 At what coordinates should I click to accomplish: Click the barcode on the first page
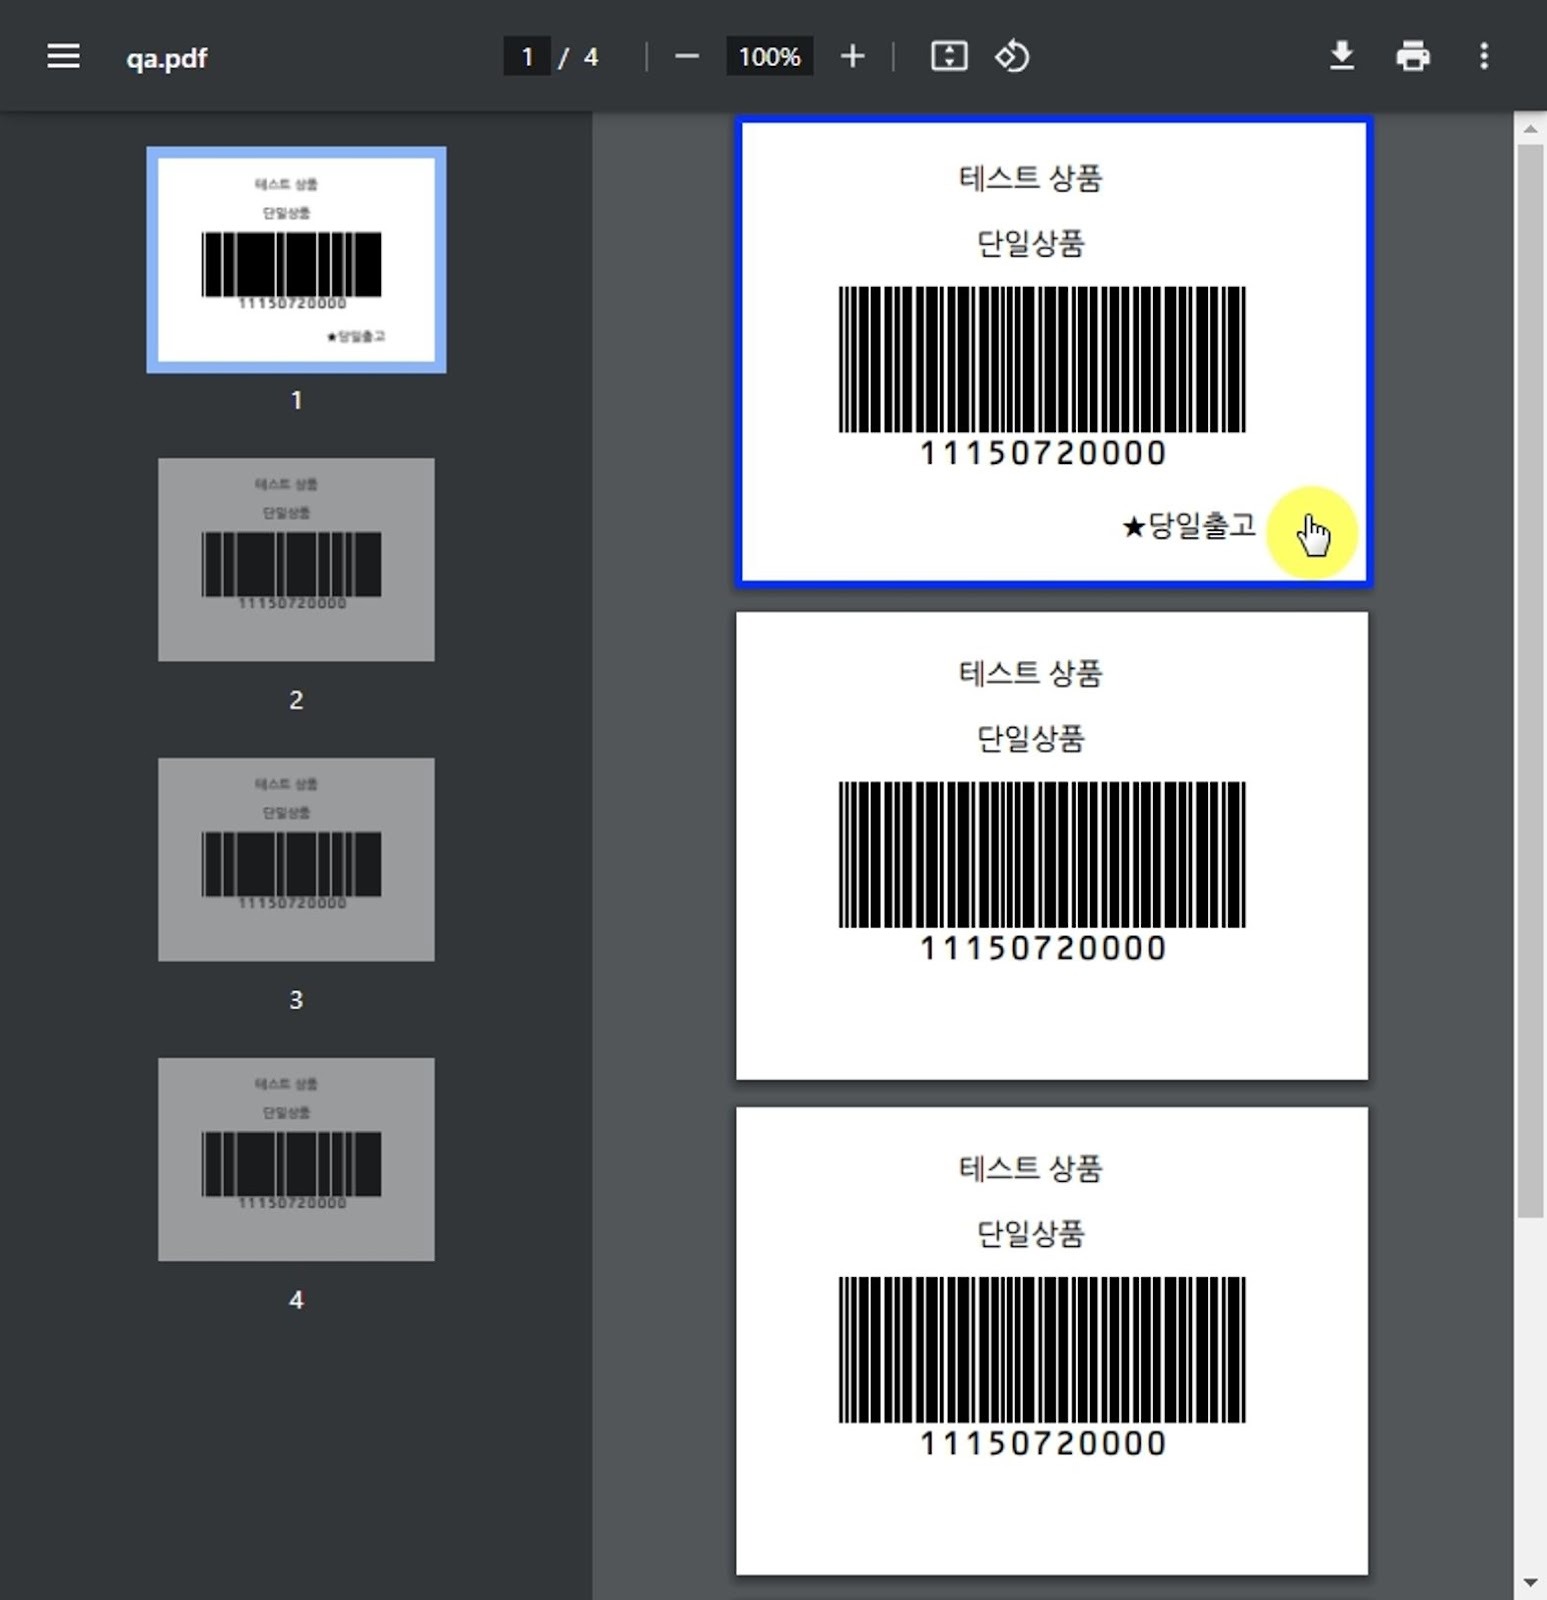(1042, 359)
